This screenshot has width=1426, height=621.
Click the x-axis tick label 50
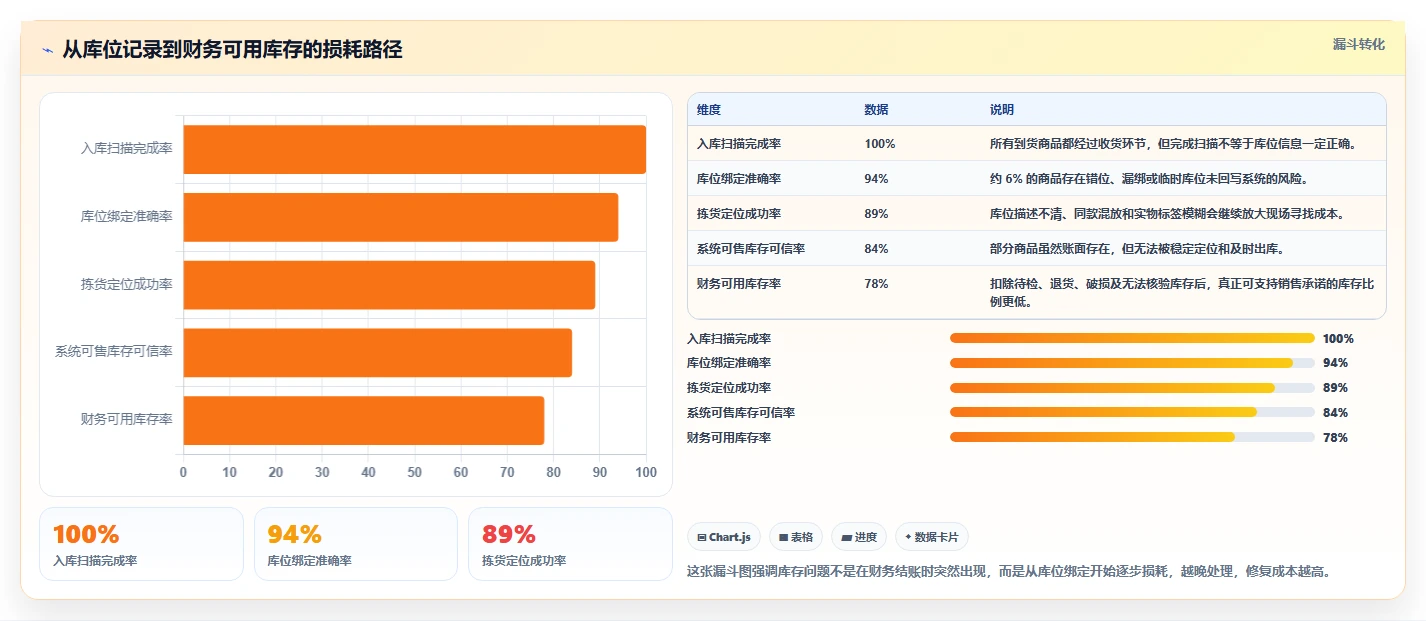click(x=415, y=472)
